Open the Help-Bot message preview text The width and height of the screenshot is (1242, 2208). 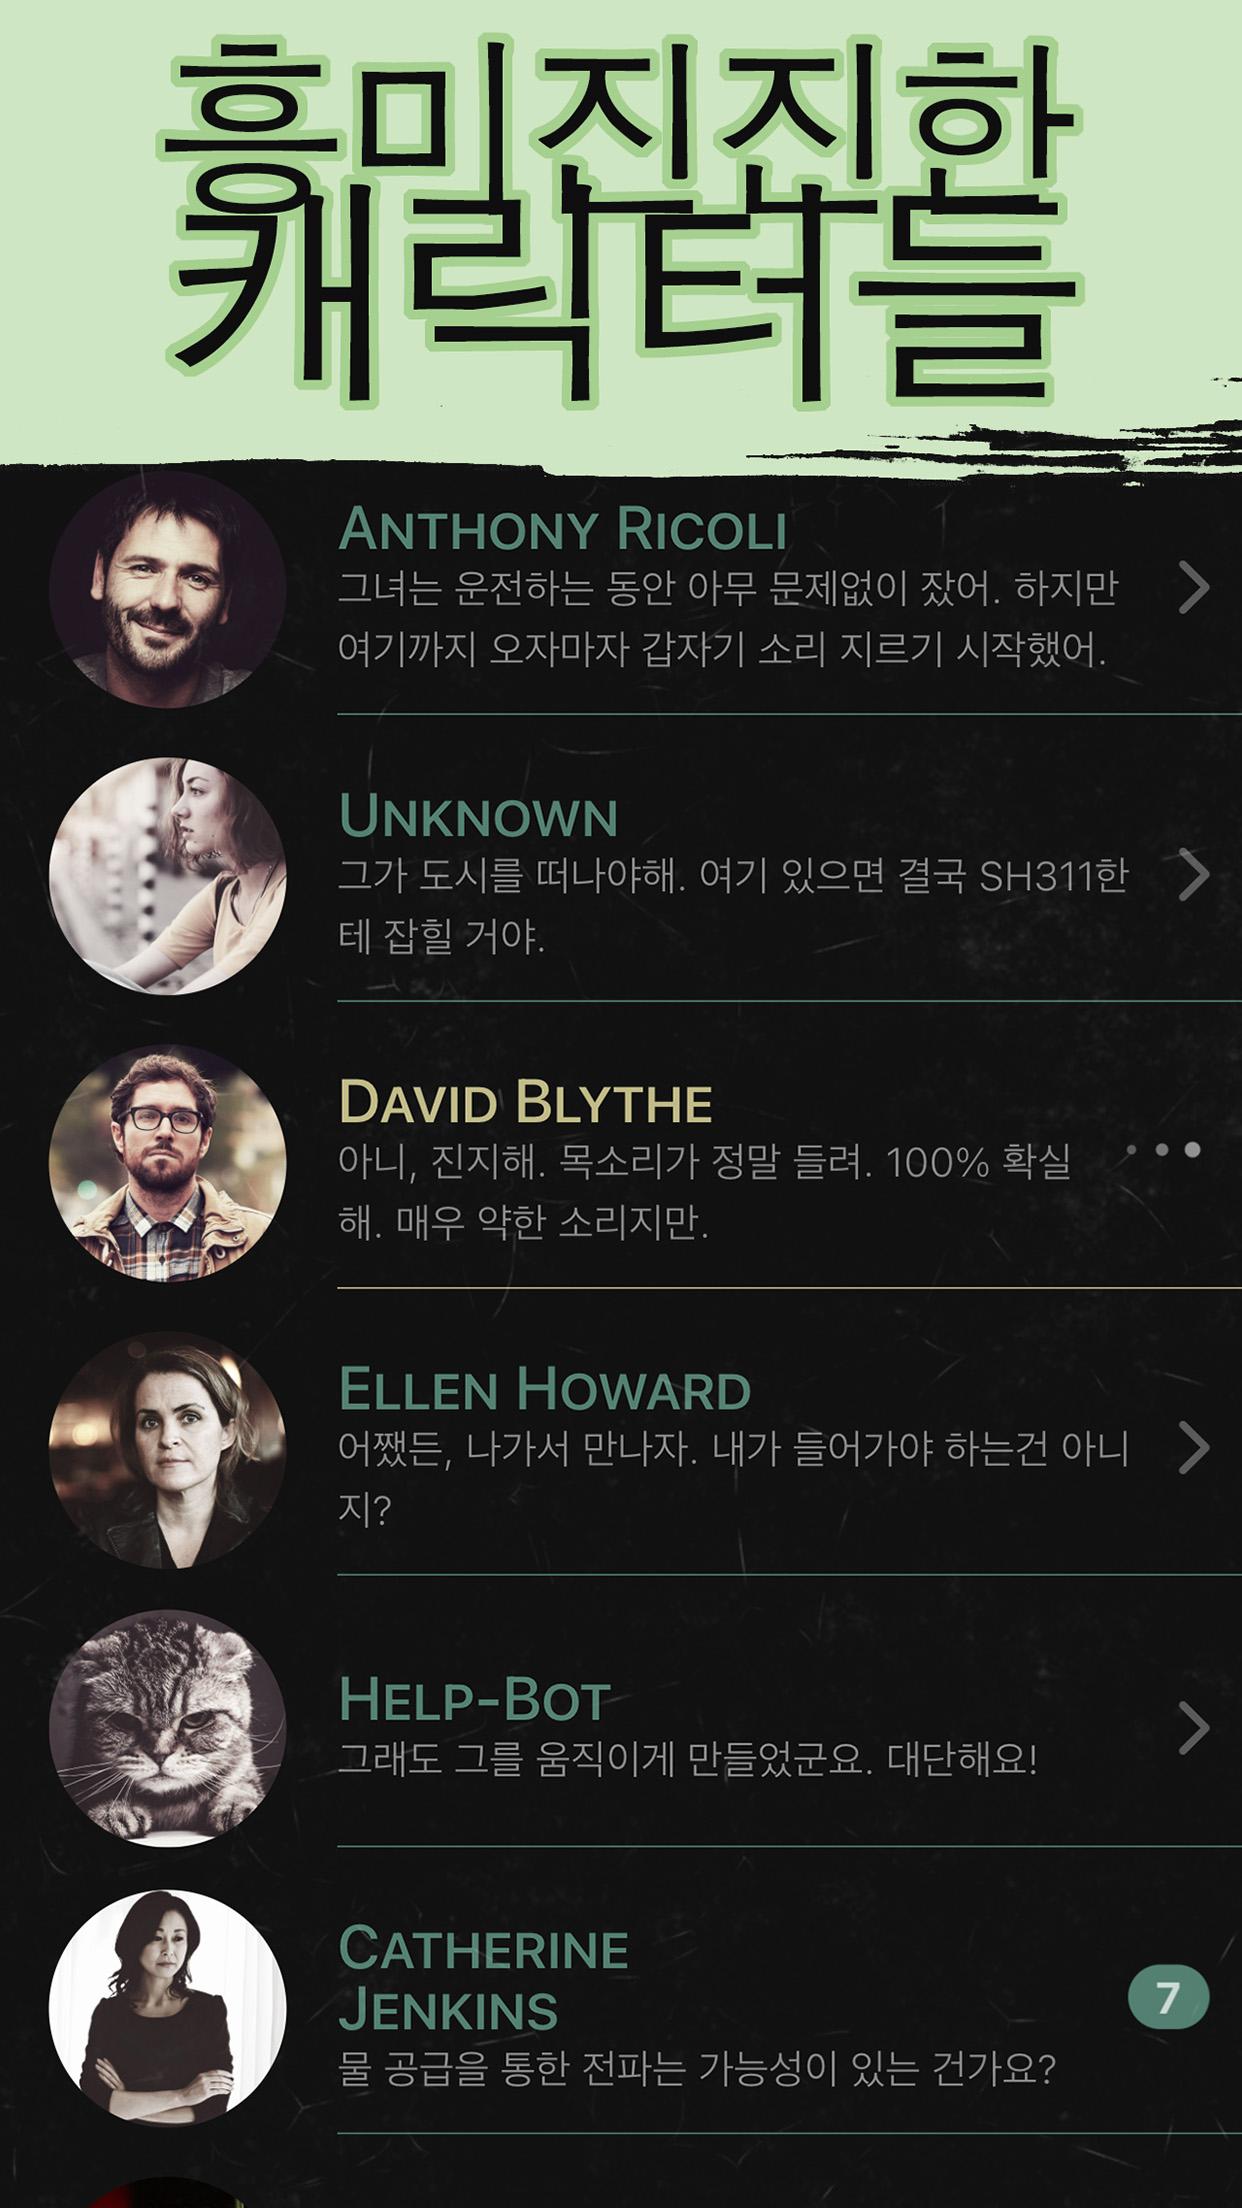click(688, 1759)
